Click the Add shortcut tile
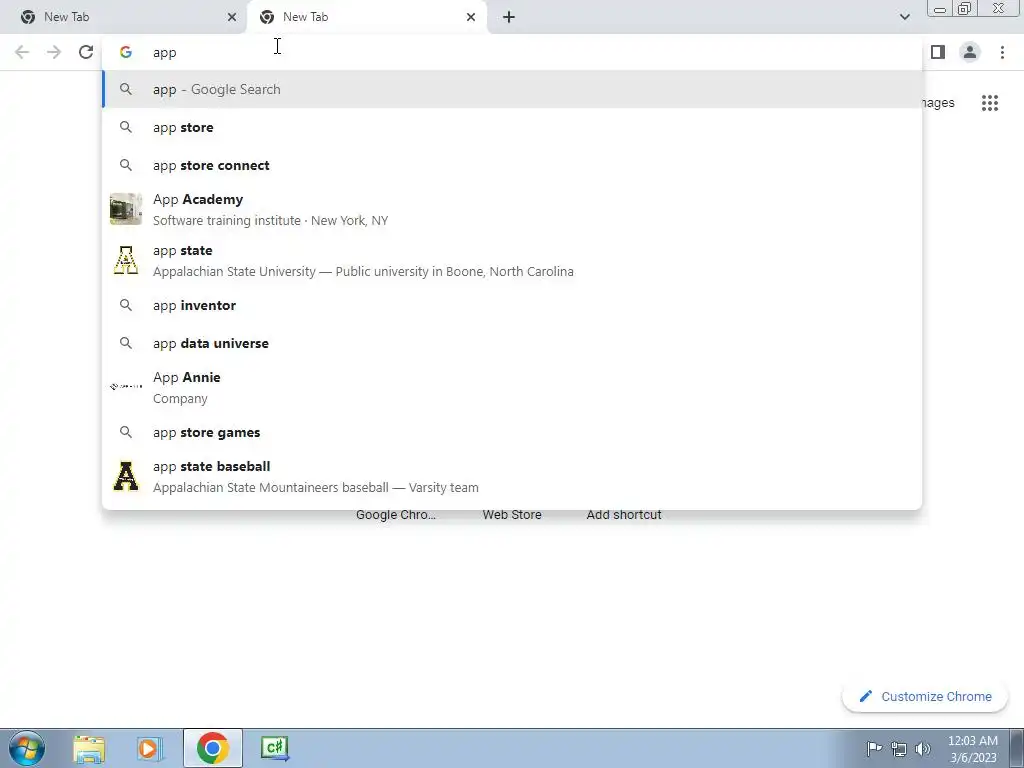 click(x=624, y=515)
